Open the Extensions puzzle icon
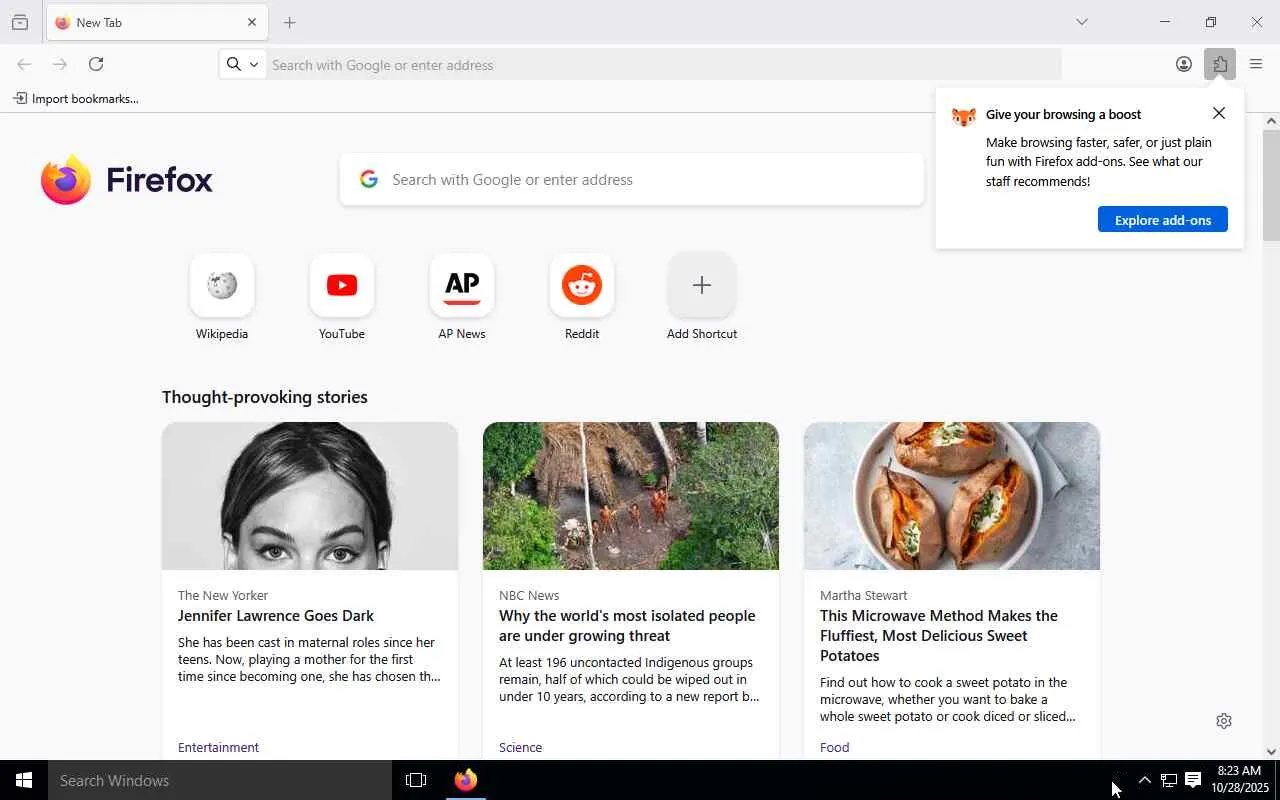The height and width of the screenshot is (800, 1280). click(x=1220, y=64)
